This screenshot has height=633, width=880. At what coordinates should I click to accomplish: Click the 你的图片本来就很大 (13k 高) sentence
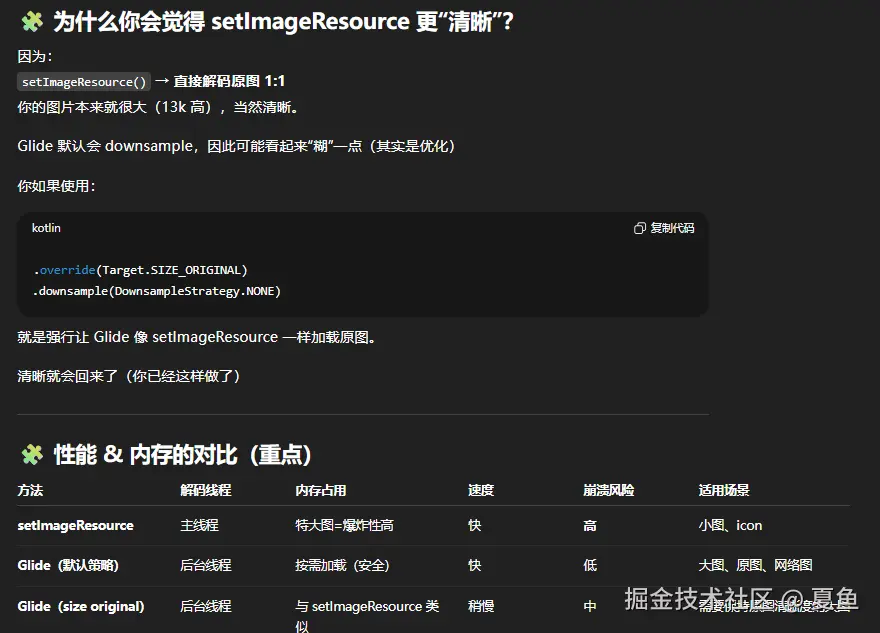click(x=158, y=107)
